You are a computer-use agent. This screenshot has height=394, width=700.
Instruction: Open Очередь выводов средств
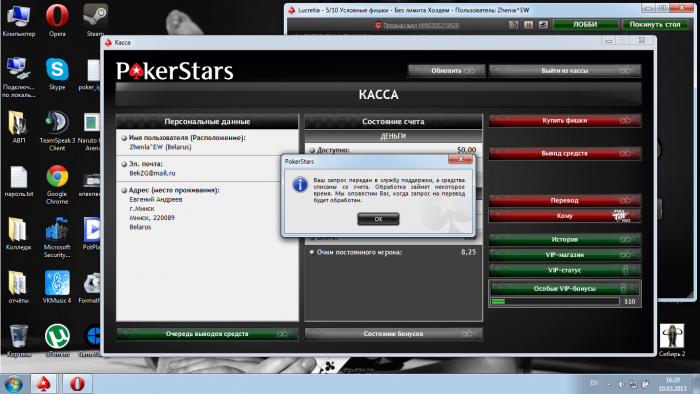(x=207, y=334)
